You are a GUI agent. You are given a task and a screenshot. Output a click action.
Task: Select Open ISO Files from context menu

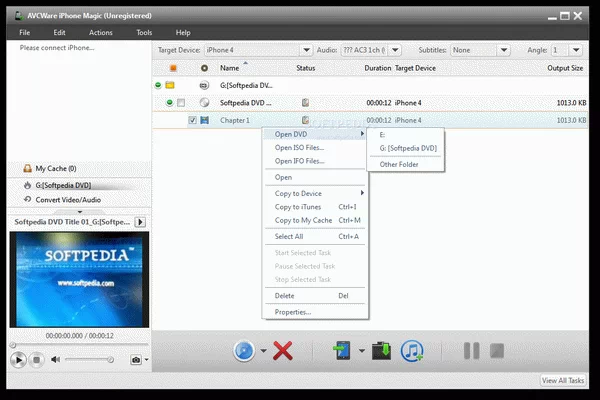[x=299, y=147]
